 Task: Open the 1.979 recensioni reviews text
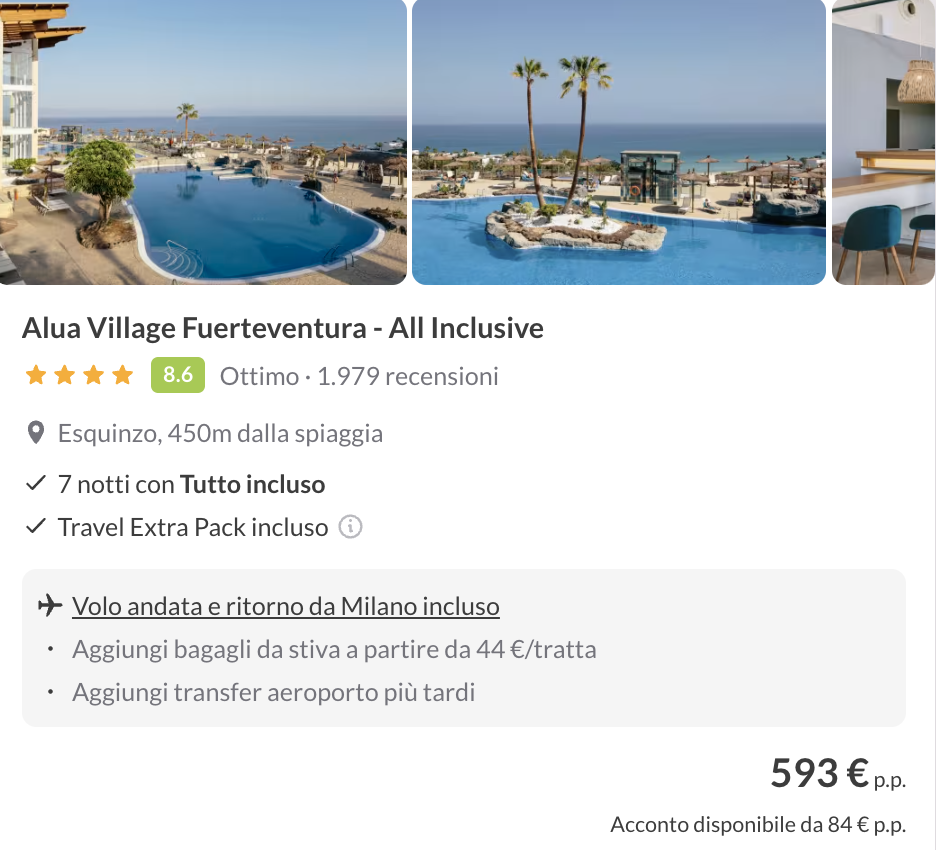408,376
